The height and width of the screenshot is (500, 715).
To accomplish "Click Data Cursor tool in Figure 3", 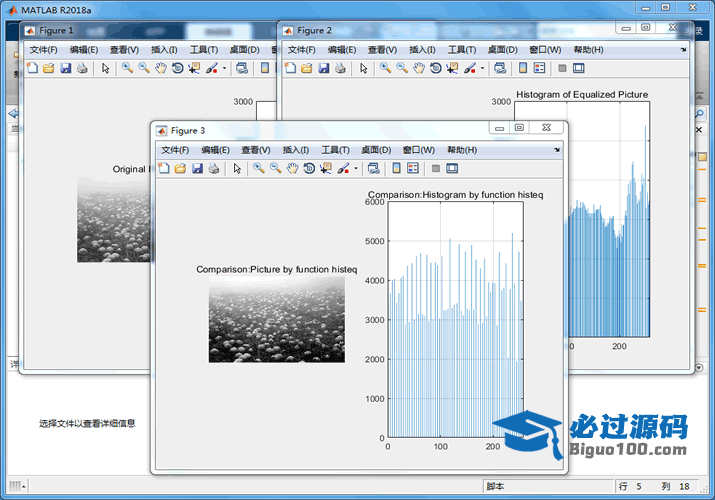I will click(326, 168).
